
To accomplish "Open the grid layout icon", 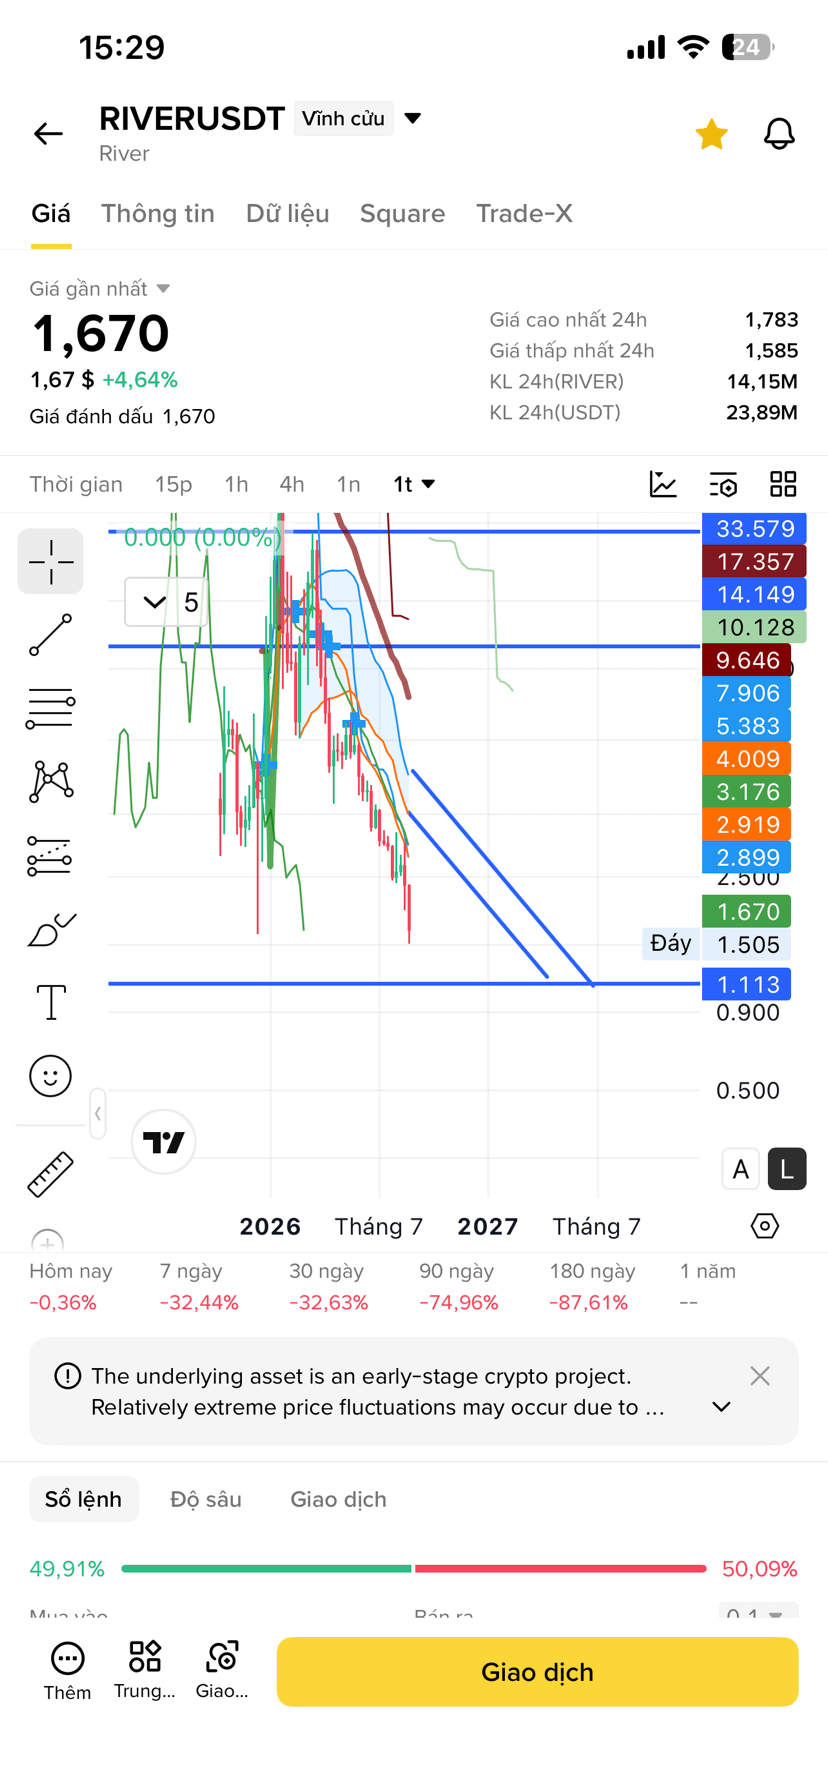I will point(783,484).
